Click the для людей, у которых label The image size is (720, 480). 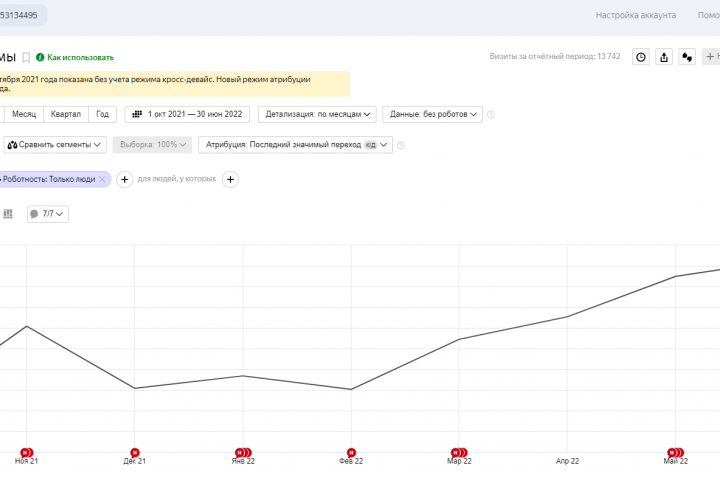pos(177,179)
